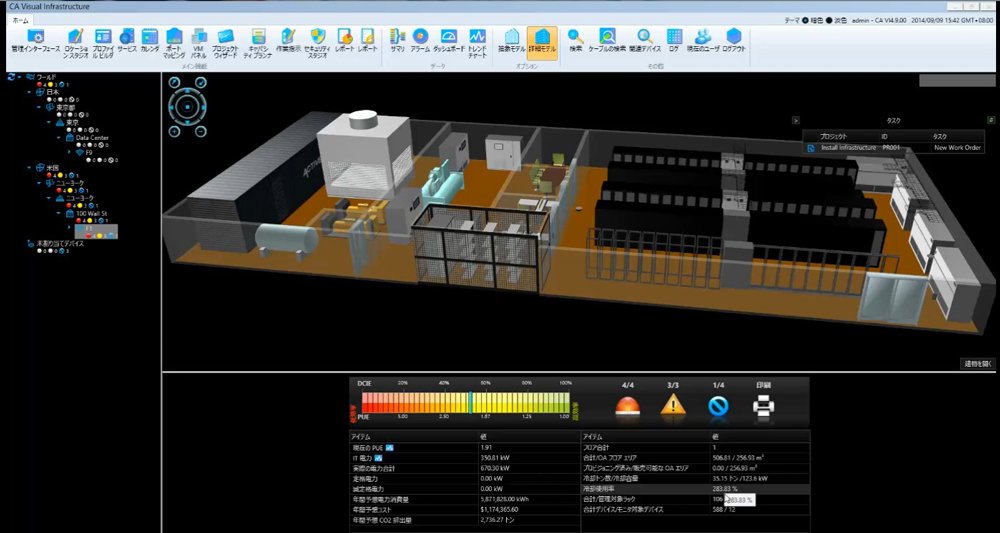Show the サマリ summary view
Image resolution: width=1000 pixels, height=533 pixels.
(x=397, y=40)
